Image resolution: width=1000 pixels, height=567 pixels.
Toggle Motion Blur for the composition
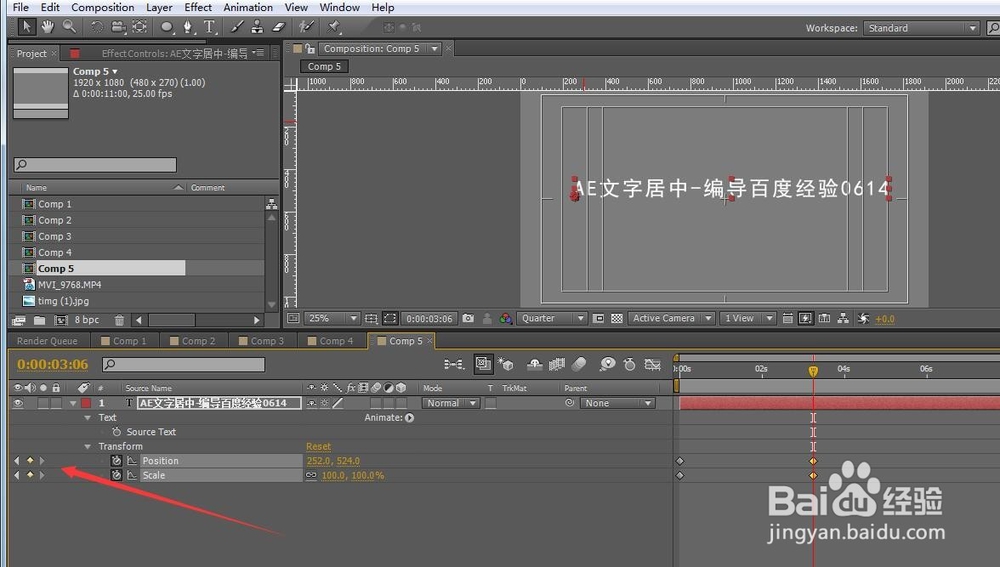[x=579, y=364]
